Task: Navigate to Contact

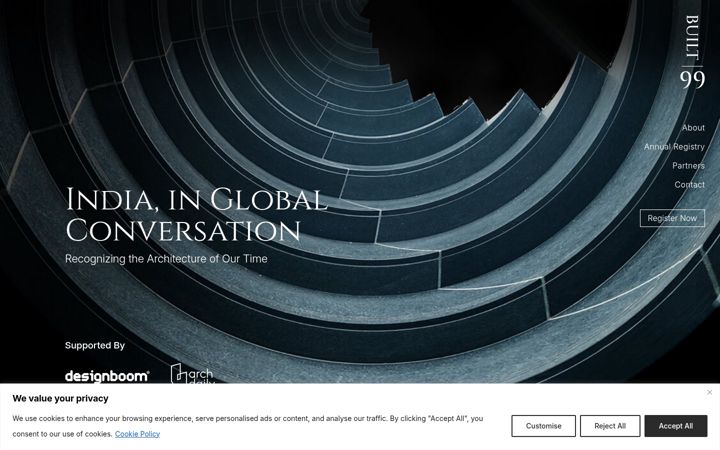Action: [x=689, y=184]
